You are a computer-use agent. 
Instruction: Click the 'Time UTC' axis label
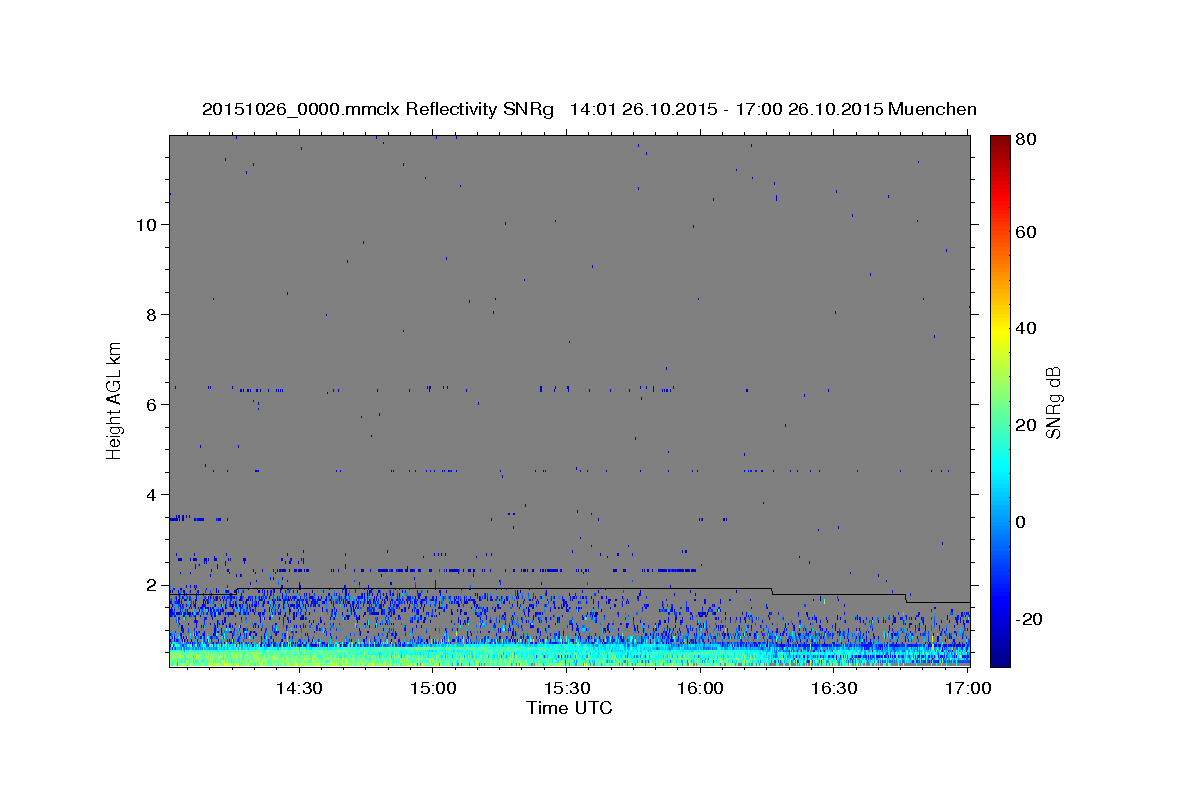569,708
